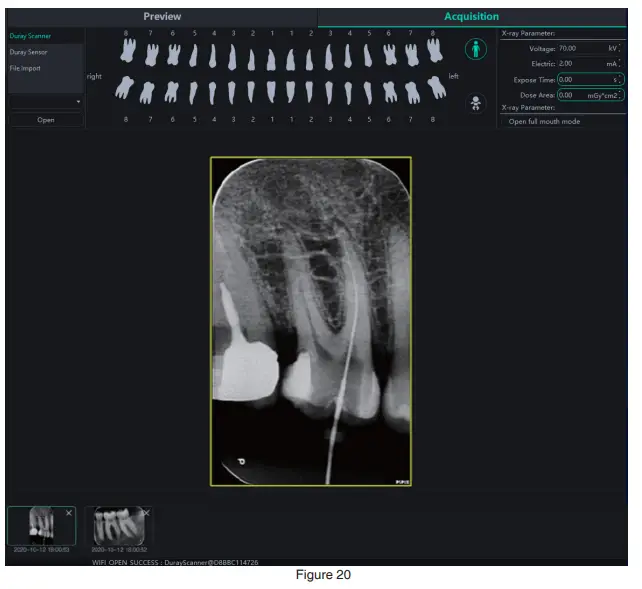This screenshot has height=589, width=642.
Task: Select upper right tooth 1 icon
Action: click(271, 60)
